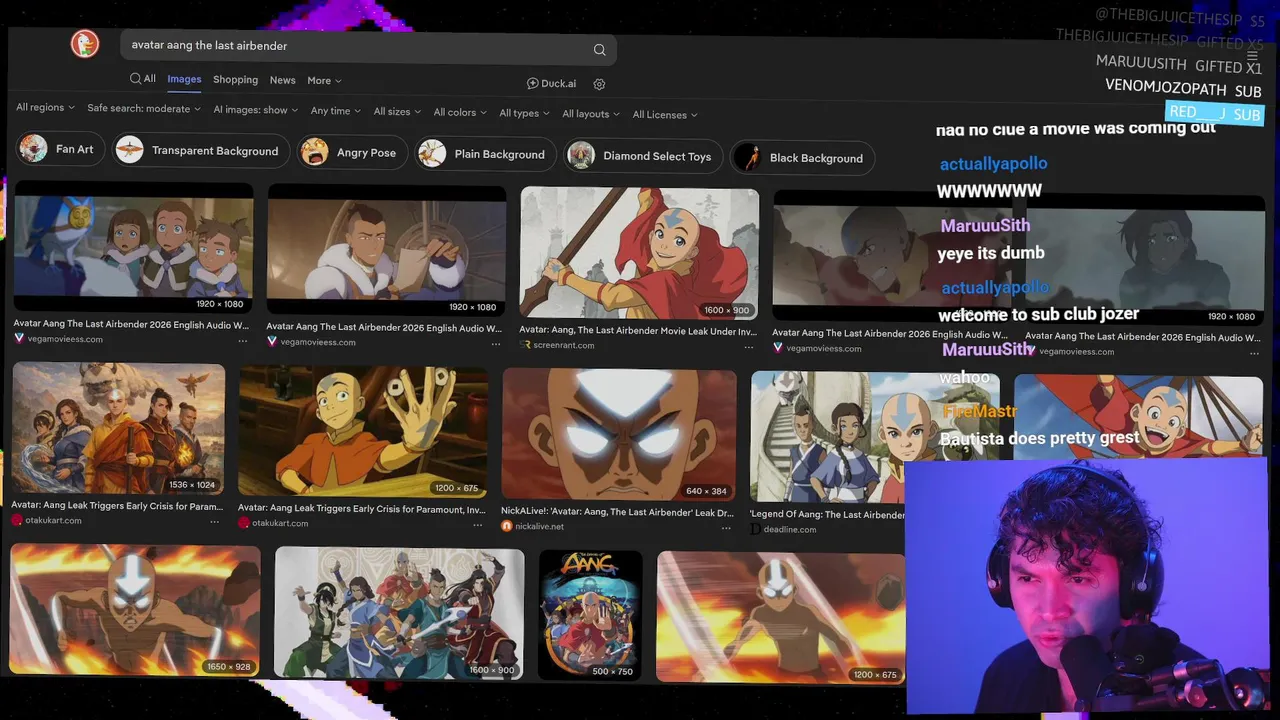Open thumbnail of Sokka holding a paper

[x=386, y=250]
